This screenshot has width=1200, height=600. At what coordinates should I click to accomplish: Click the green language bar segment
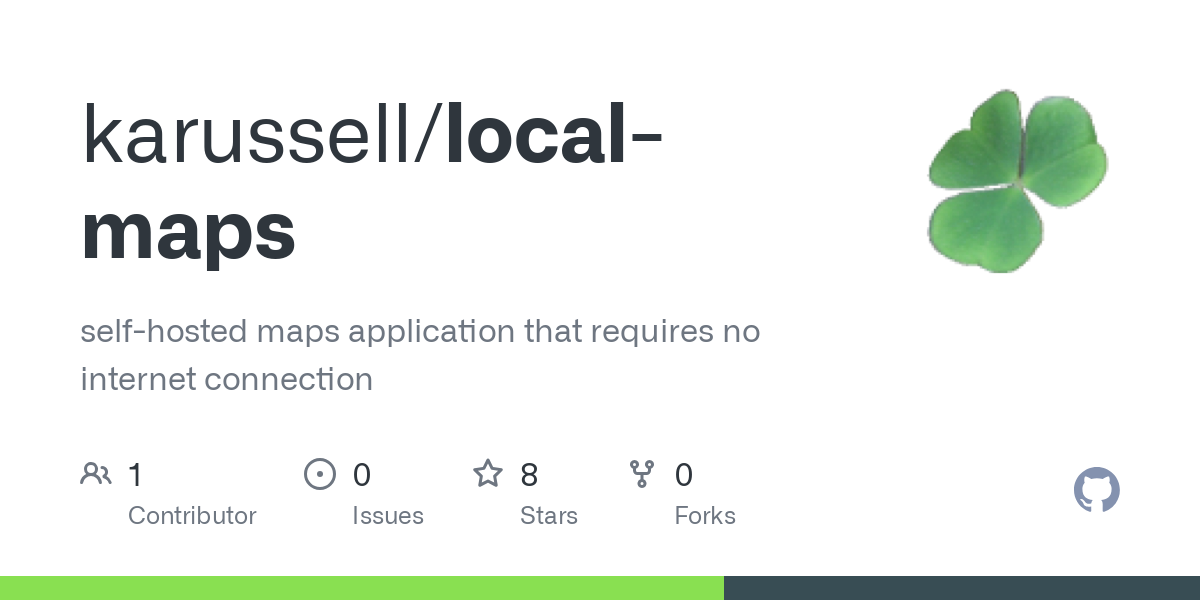[362, 588]
